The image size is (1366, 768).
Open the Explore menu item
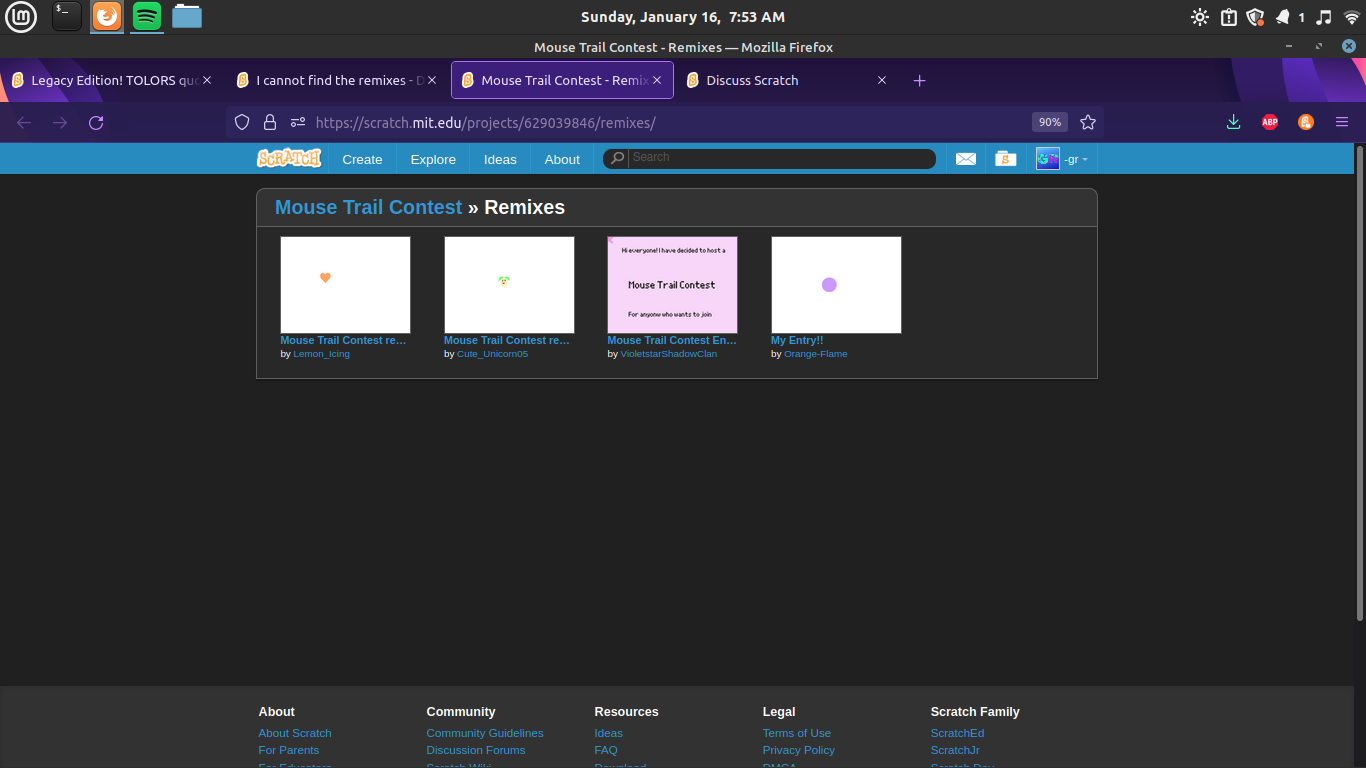point(433,159)
